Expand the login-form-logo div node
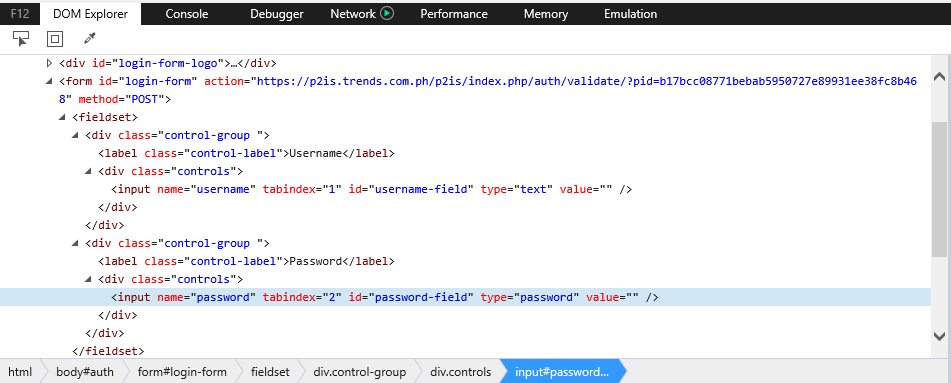The image size is (951, 383). (x=50, y=63)
